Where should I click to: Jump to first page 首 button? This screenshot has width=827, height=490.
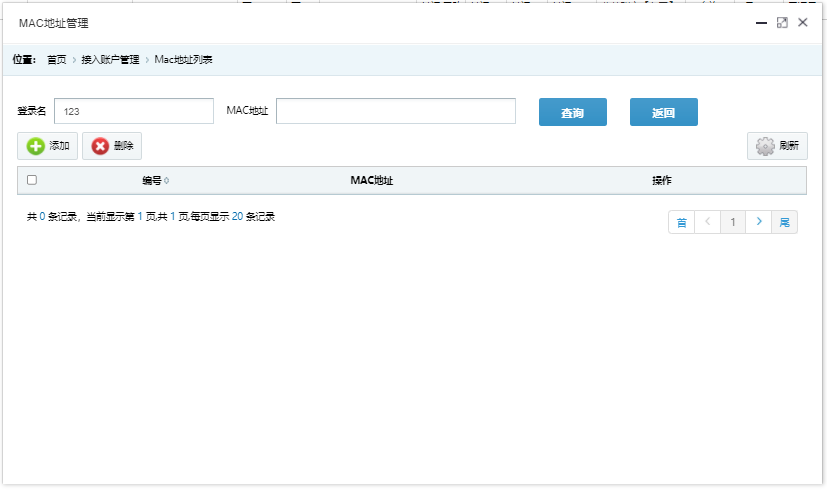681,222
